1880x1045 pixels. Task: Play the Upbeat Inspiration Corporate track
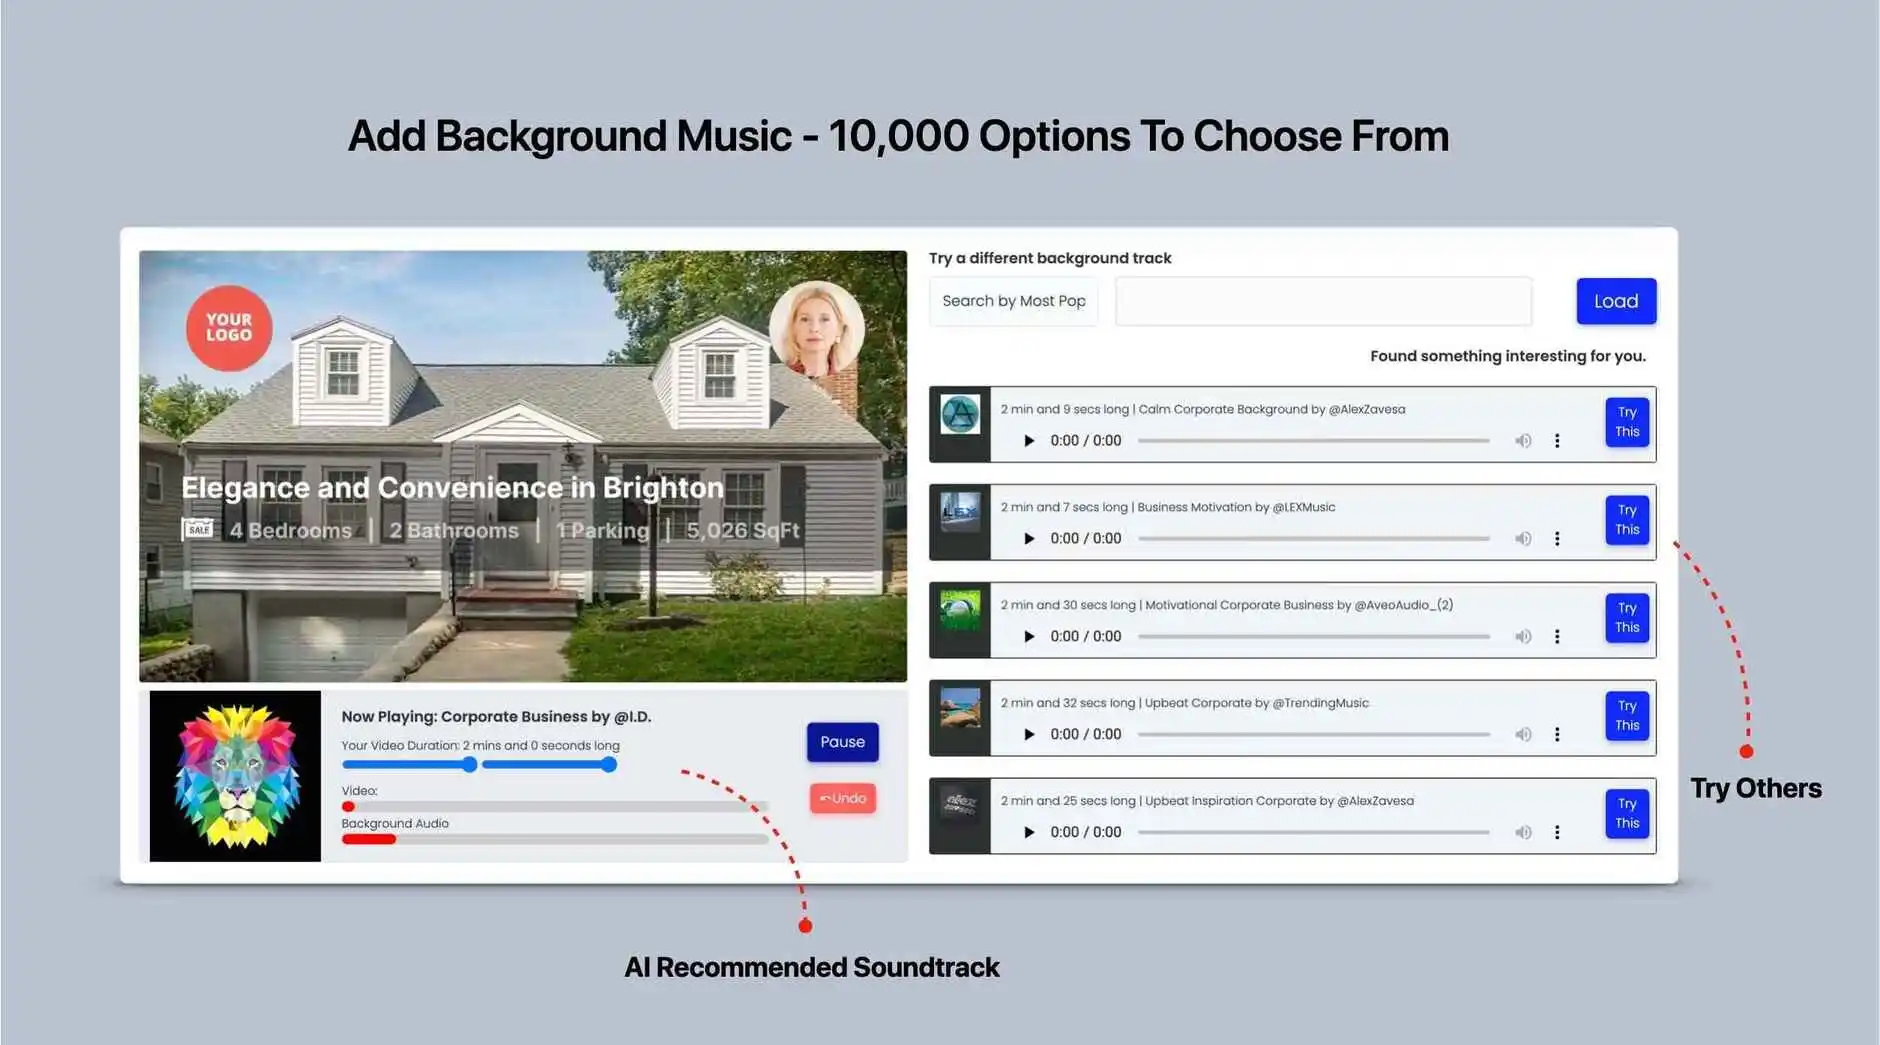pos(1028,831)
